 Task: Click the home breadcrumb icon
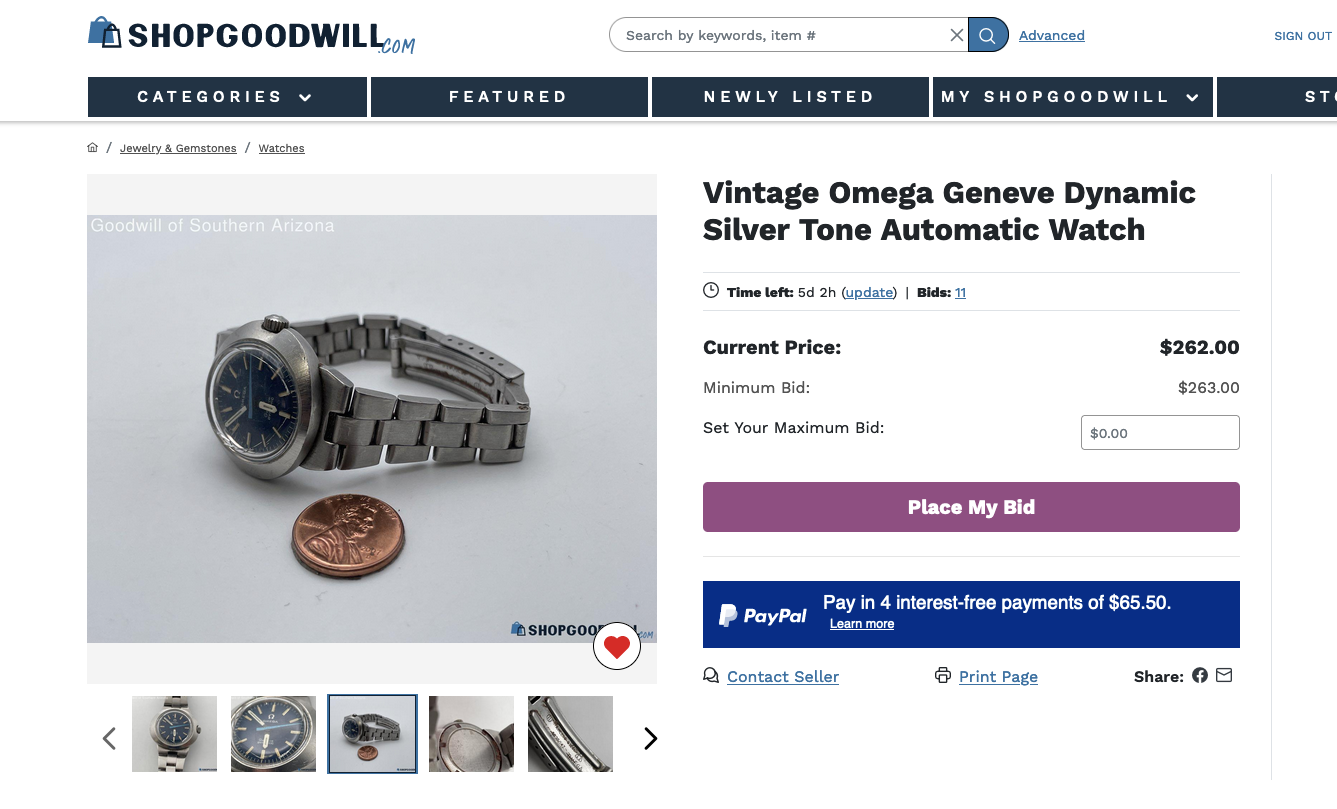[x=93, y=148]
